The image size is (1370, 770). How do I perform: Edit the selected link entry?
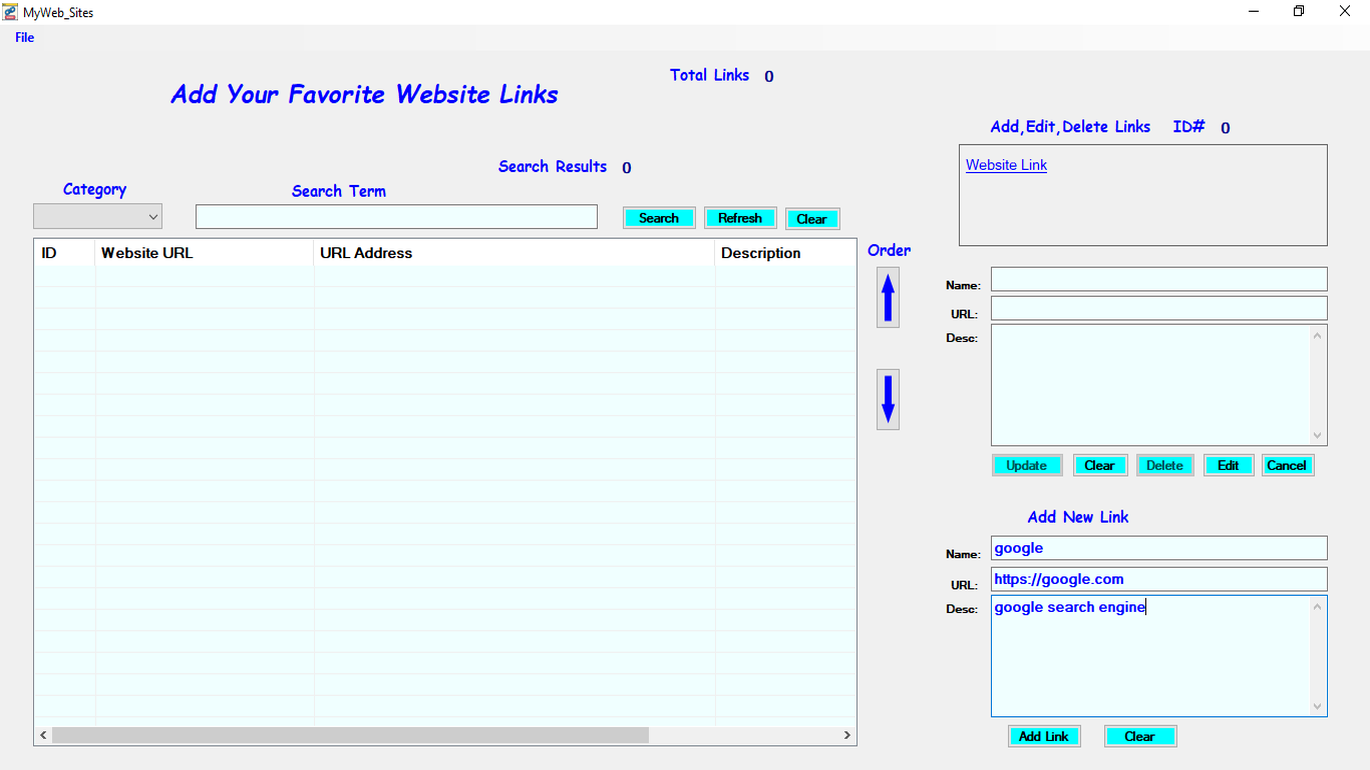click(x=1228, y=464)
